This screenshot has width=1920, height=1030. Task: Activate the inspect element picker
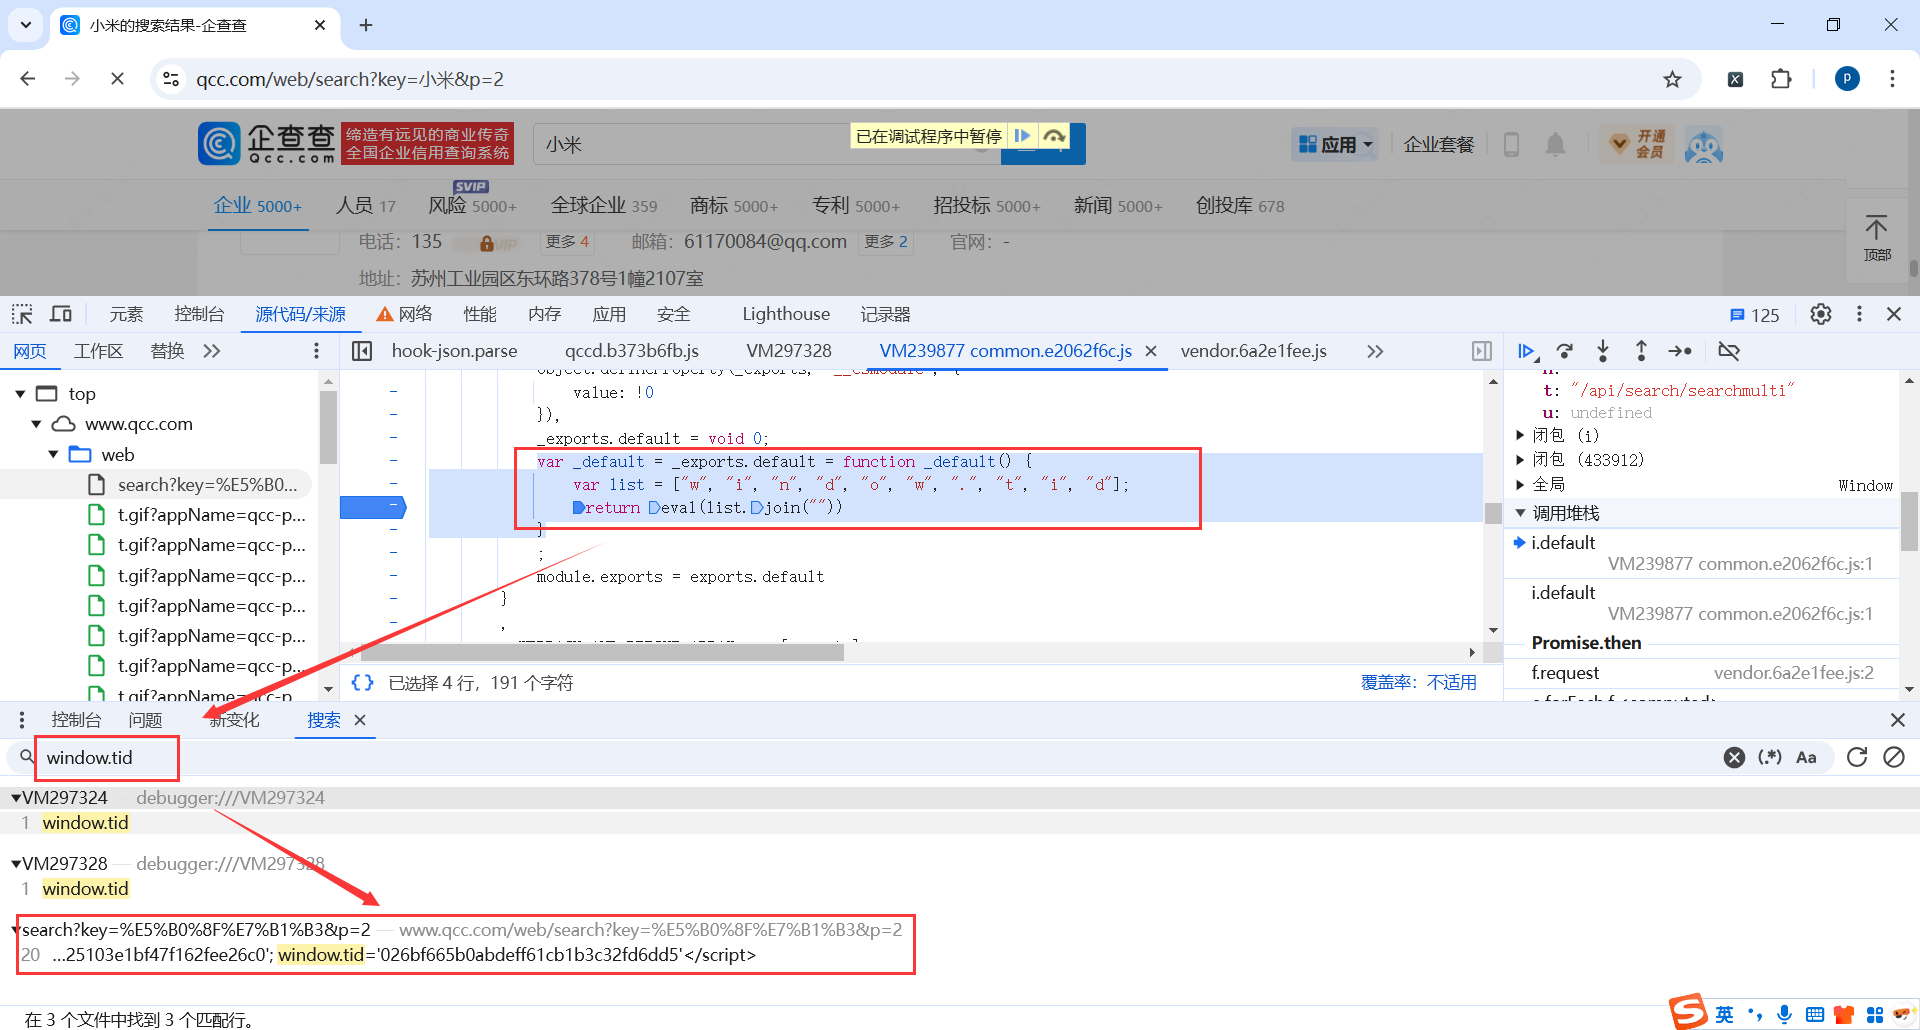click(22, 314)
